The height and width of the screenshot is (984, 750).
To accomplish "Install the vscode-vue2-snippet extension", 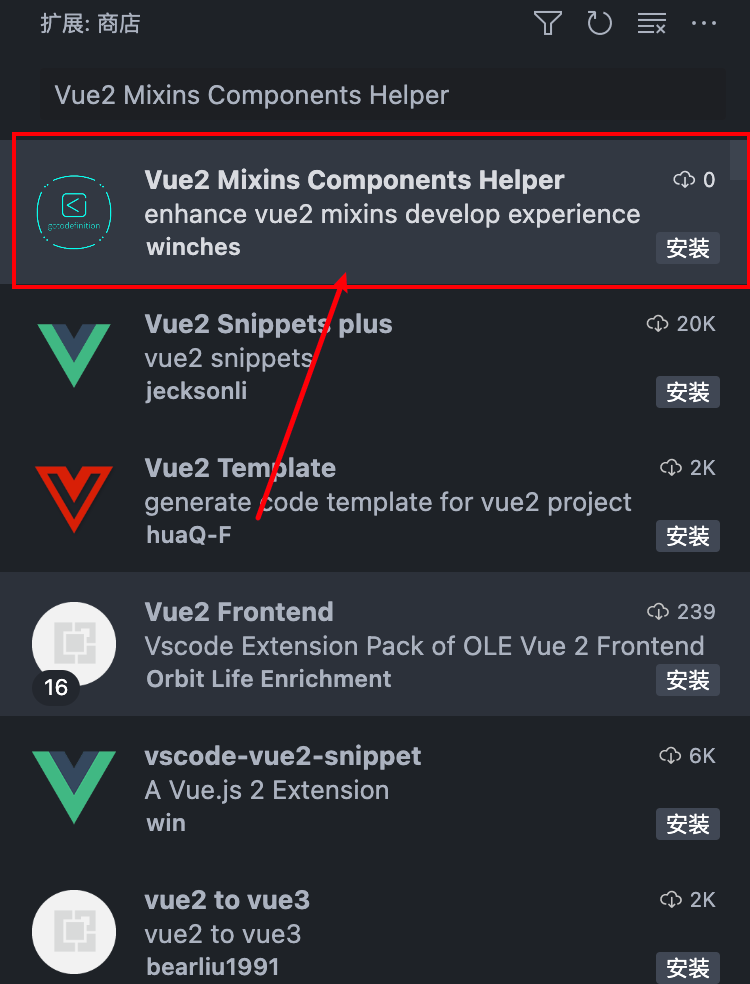I will [688, 823].
